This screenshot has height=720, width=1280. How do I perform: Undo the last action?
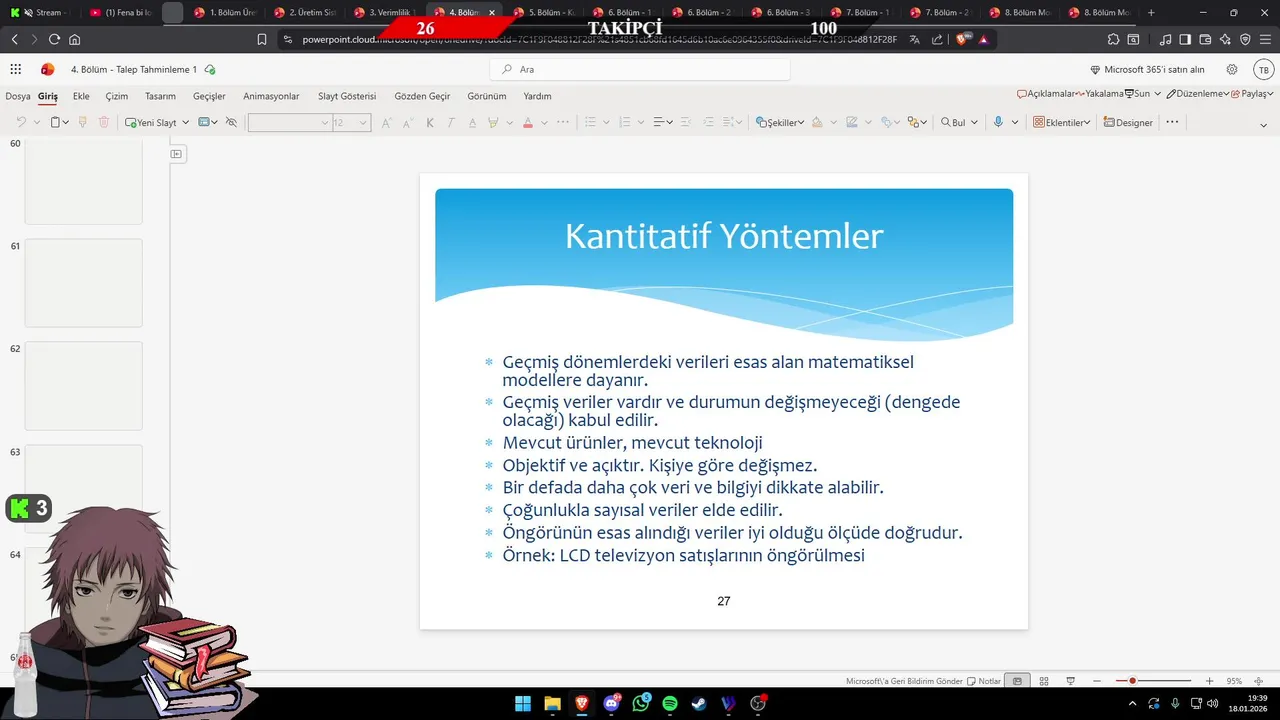point(20,122)
